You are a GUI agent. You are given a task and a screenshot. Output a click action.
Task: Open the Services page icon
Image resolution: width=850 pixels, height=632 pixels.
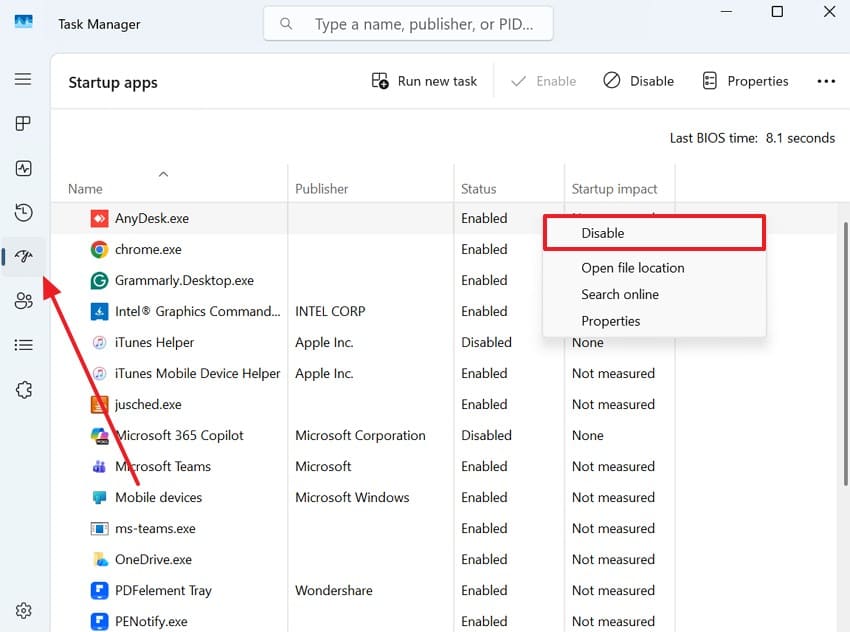pyautogui.click(x=23, y=390)
